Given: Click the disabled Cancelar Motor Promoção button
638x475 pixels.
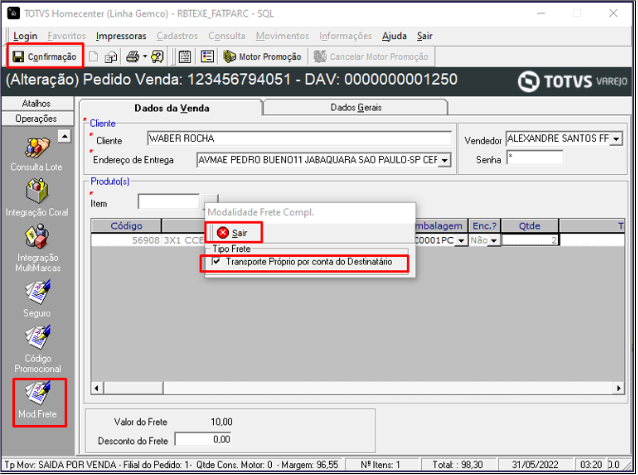Looking at the screenshot, I should click(371, 57).
